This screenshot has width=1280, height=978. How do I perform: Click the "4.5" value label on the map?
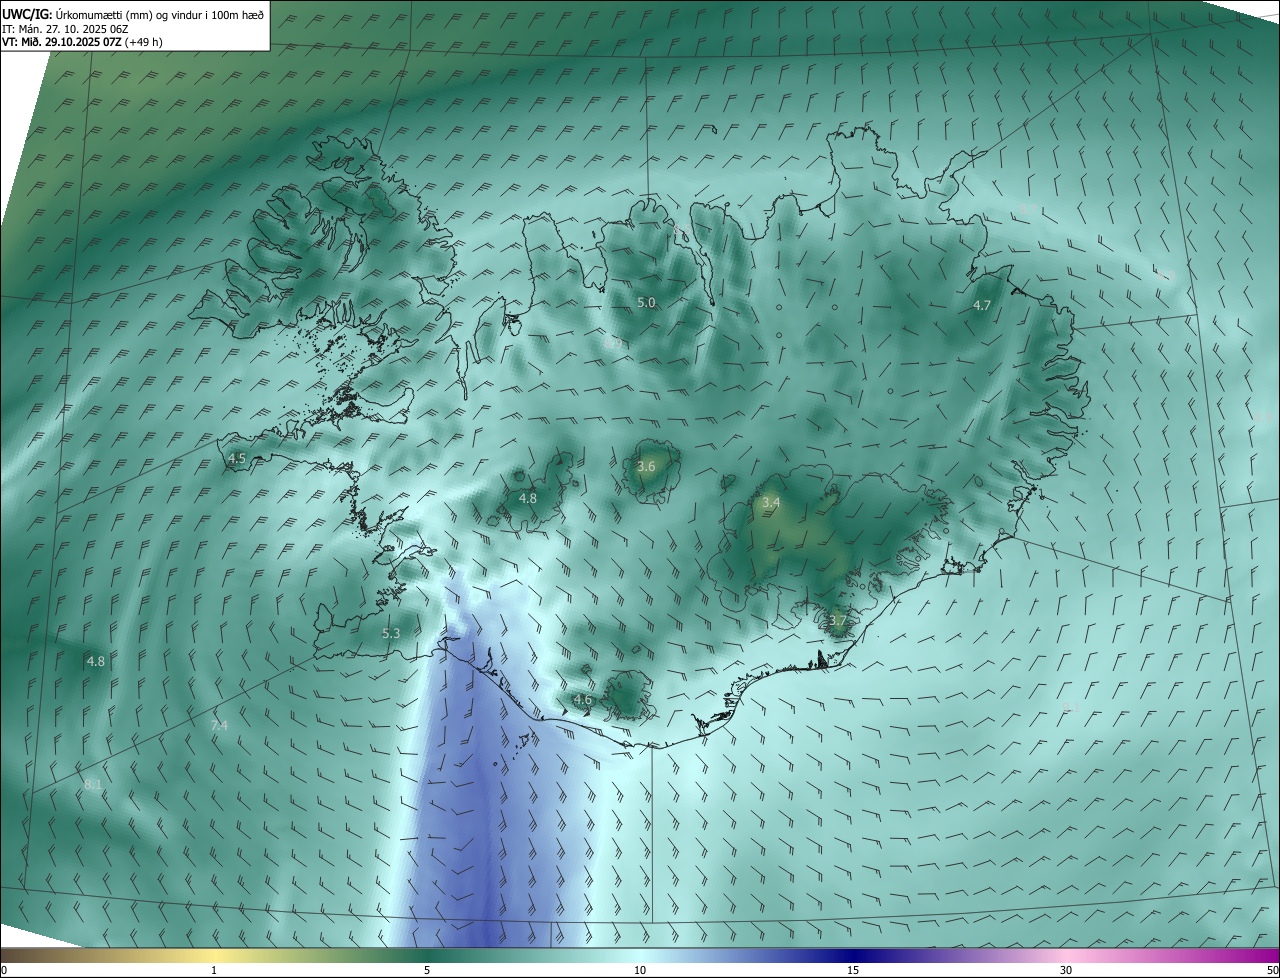tap(237, 459)
